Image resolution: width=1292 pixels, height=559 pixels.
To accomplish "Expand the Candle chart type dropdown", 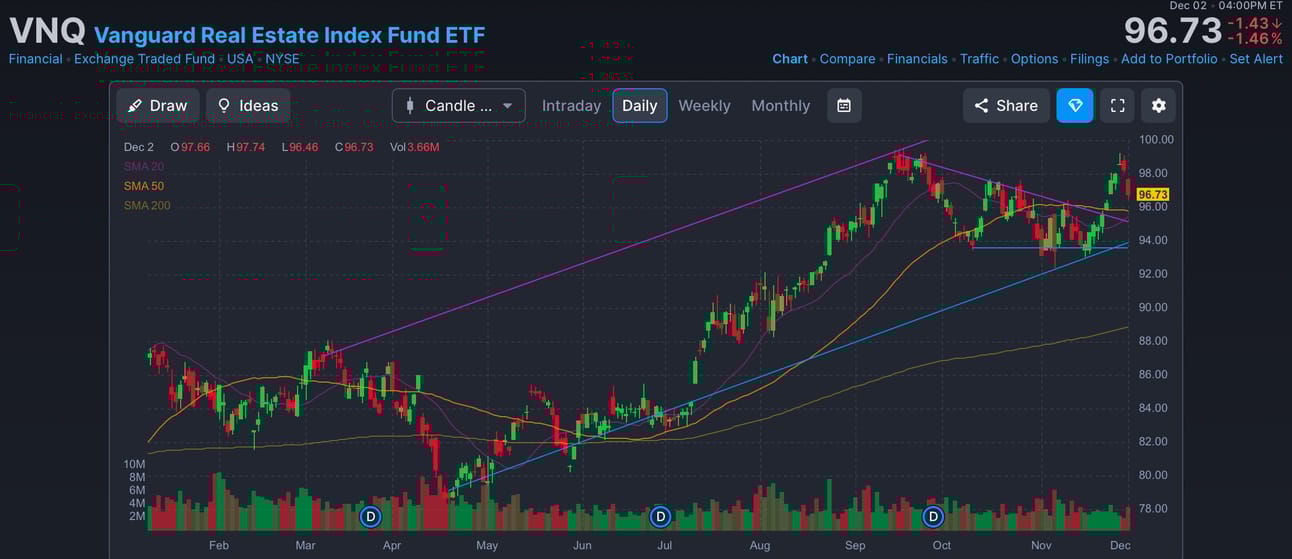I will point(459,106).
